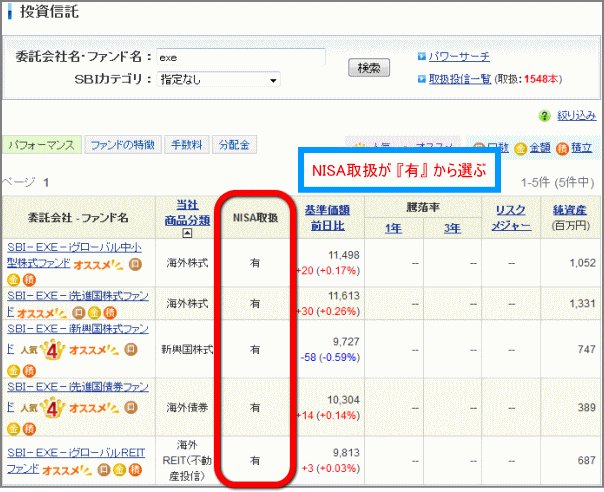Click 積 icon in グローバルREITファンド row

point(135,470)
